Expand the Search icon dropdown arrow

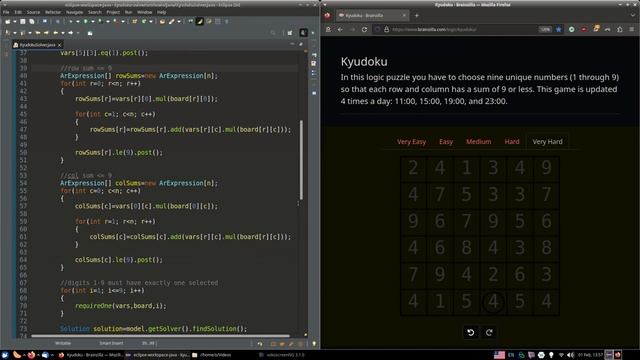click(x=179, y=21)
